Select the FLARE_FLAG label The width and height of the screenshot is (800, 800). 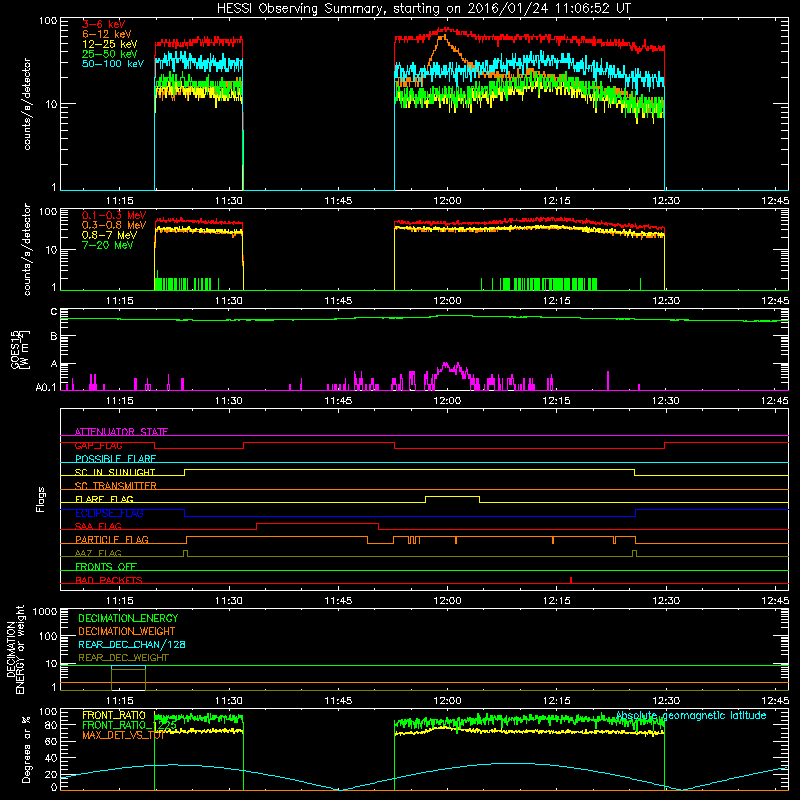(x=104, y=499)
